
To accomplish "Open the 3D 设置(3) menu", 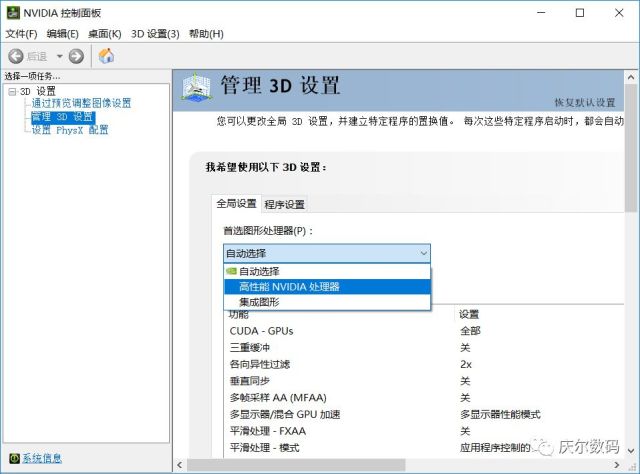I will tap(155, 34).
